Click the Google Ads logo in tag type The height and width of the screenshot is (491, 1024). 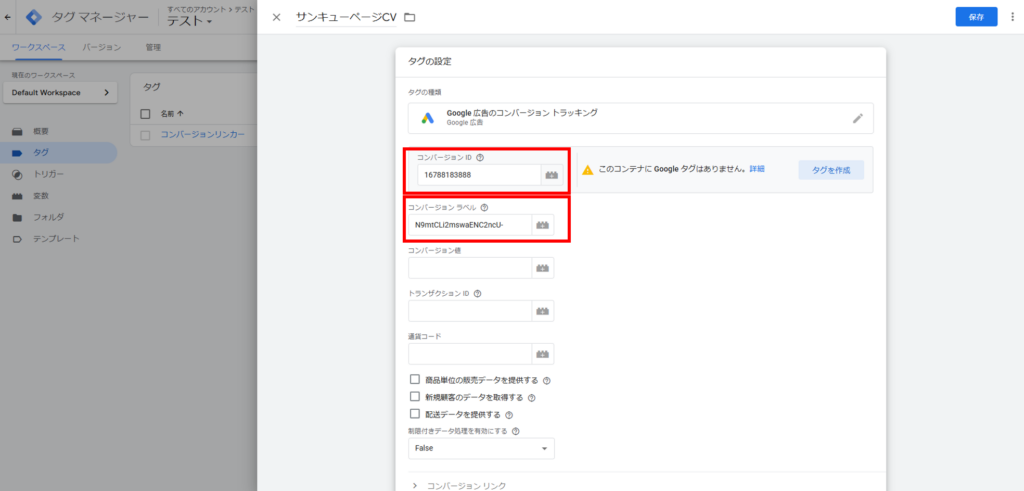pos(428,118)
